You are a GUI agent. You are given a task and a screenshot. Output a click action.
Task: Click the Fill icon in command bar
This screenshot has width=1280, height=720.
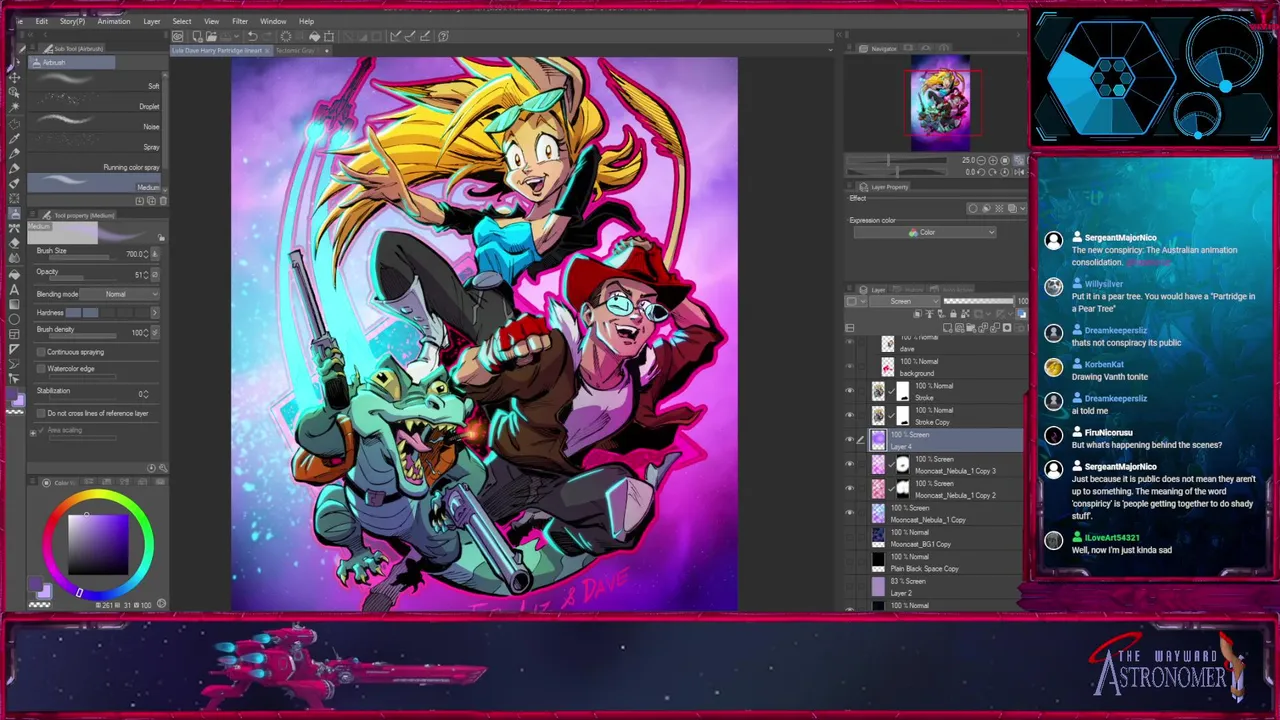coord(314,36)
